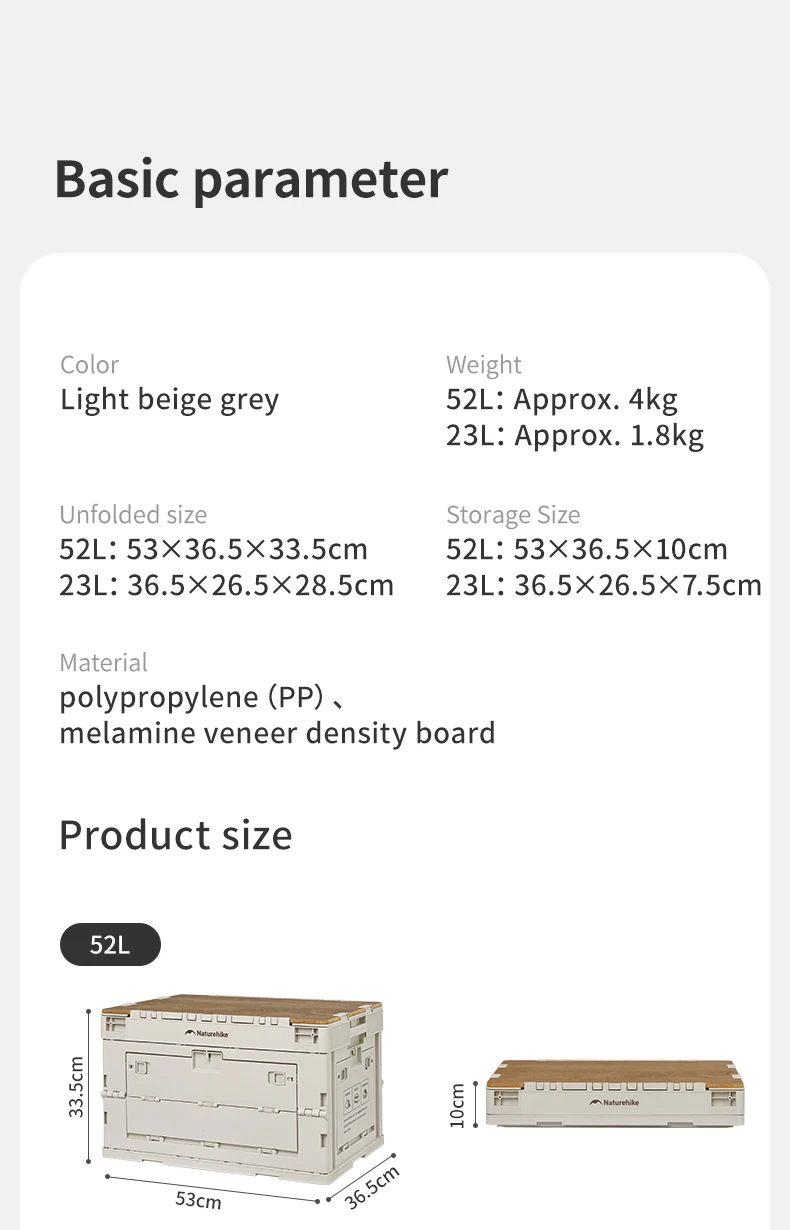Click the 33.5cm height dimension label
This screenshot has width=790, height=1230.
point(77,1088)
